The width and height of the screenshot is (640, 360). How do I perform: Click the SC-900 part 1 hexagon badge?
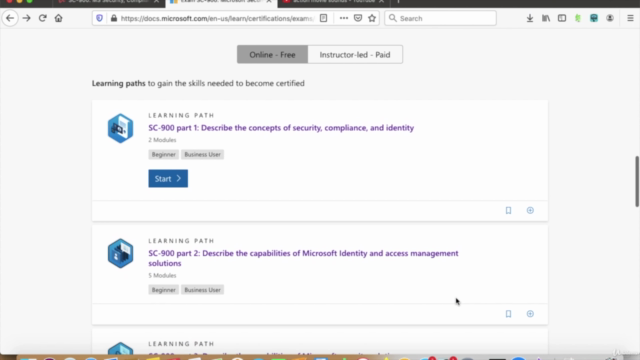[x=120, y=129]
